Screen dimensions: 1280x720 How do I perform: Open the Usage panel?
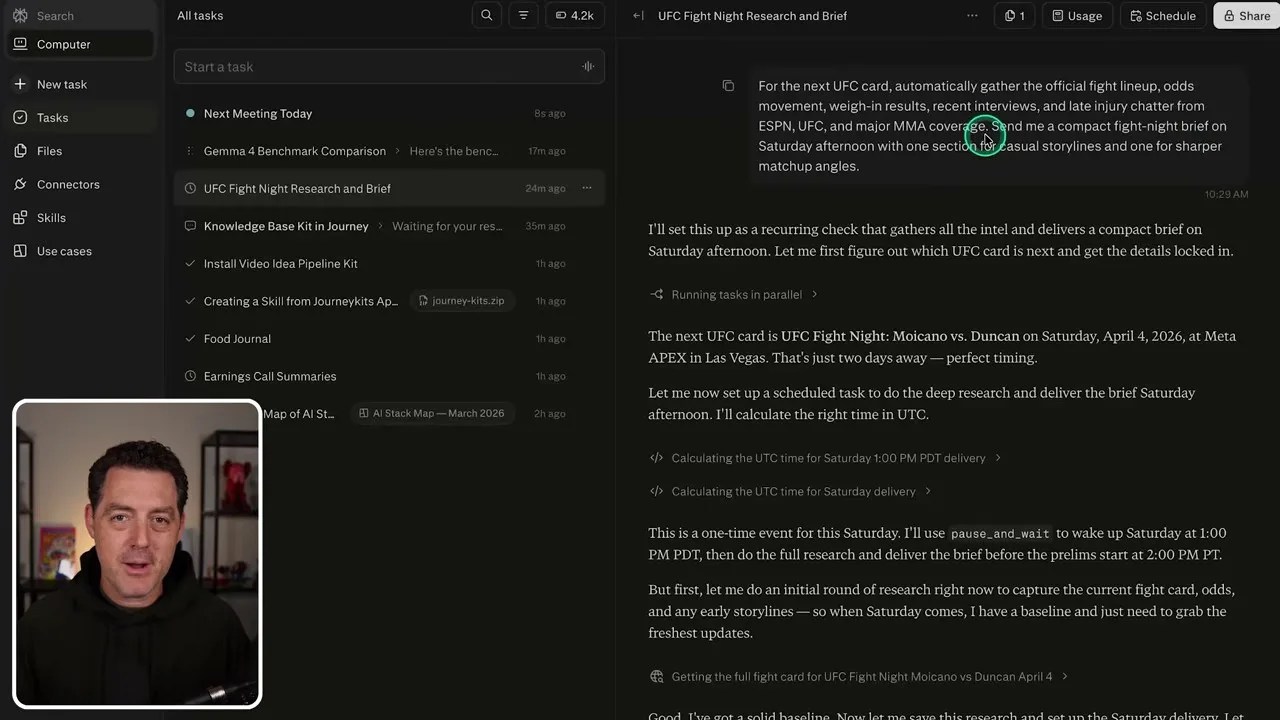click(1078, 16)
